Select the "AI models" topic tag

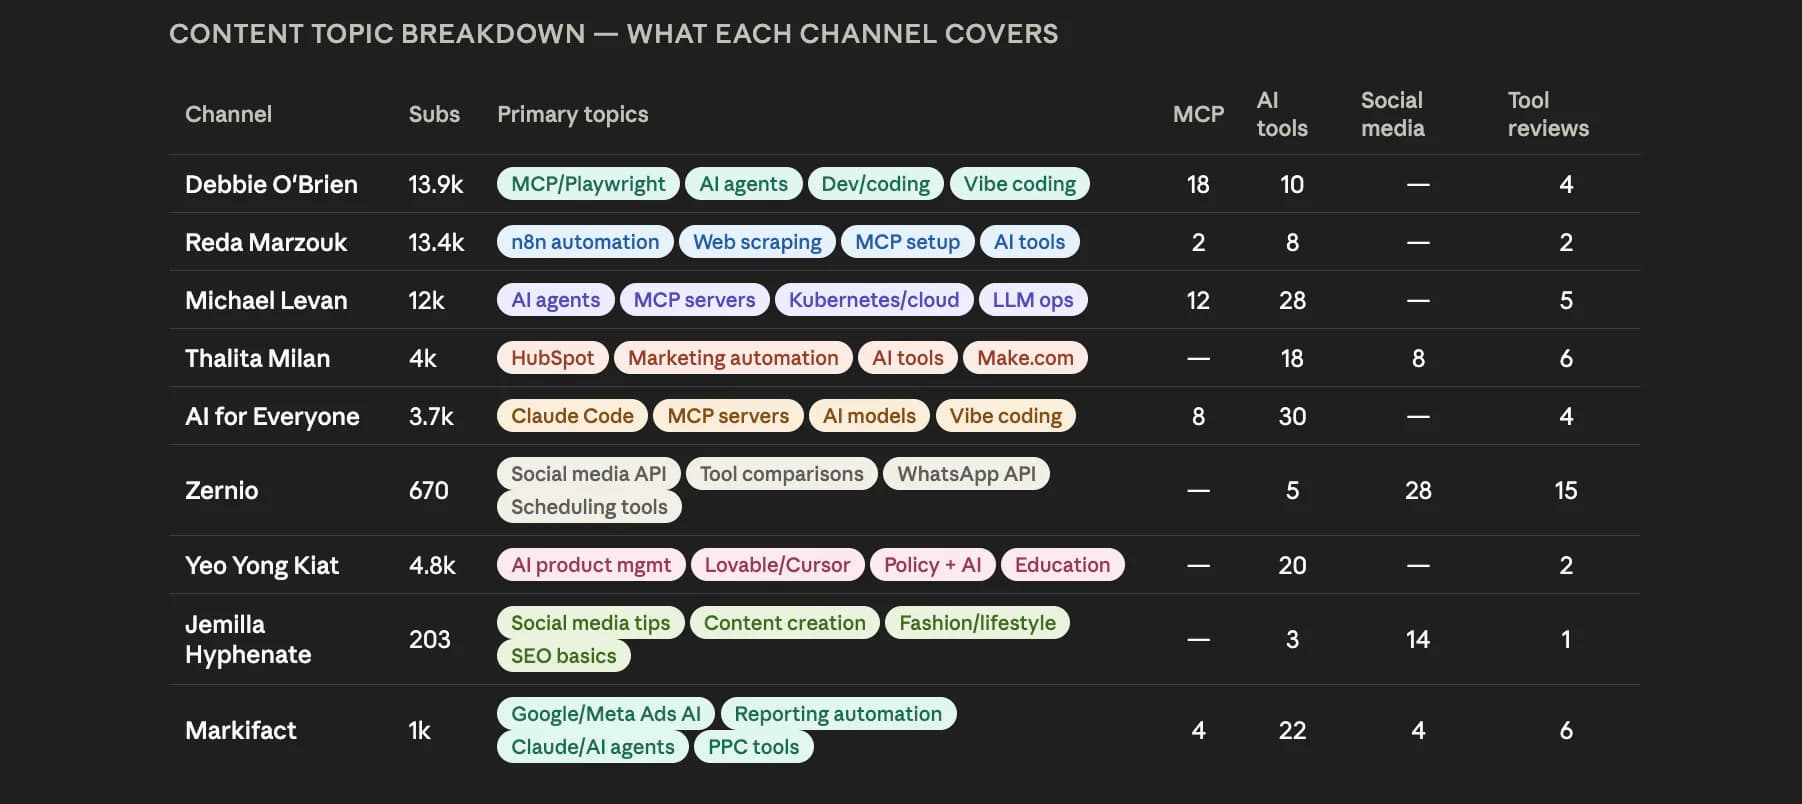click(x=869, y=416)
